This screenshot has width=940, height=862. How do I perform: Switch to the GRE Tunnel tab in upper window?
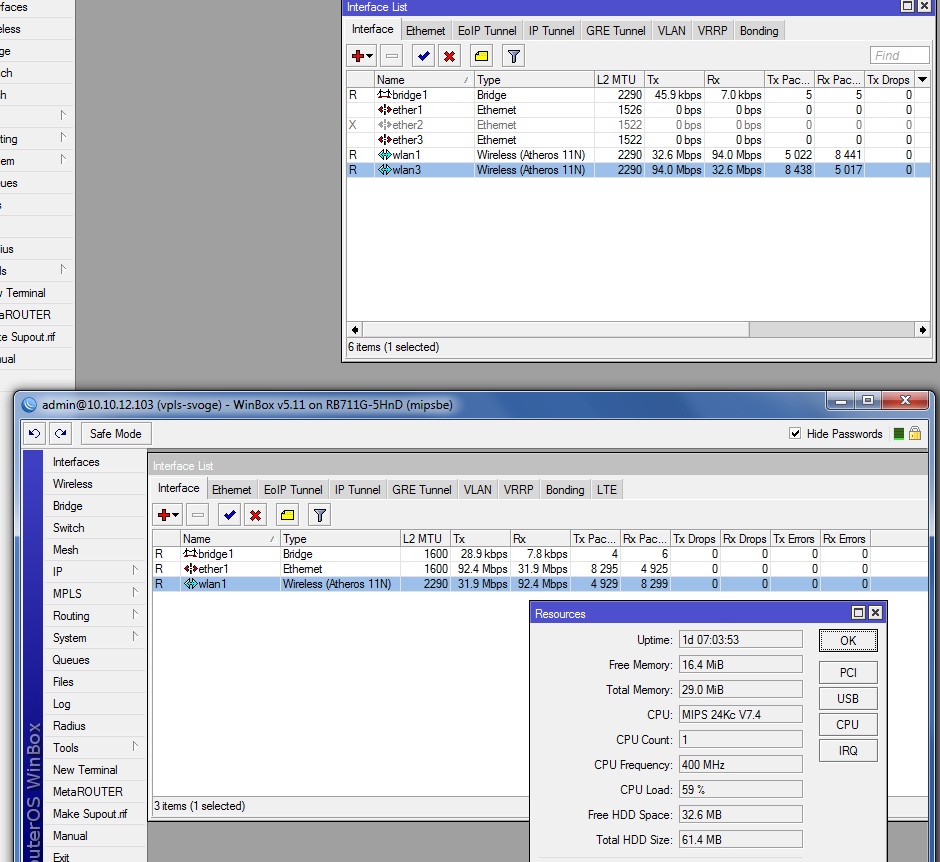615,31
